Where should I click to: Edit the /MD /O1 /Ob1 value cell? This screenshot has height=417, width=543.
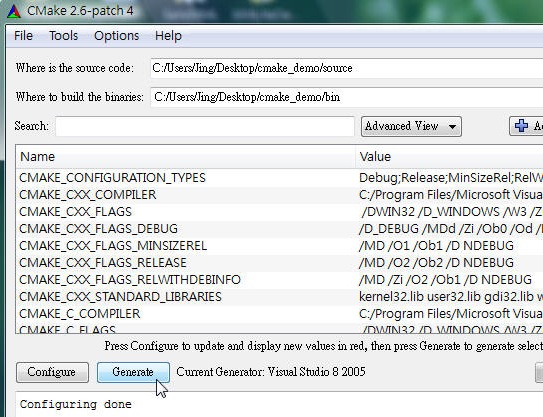click(x=449, y=246)
